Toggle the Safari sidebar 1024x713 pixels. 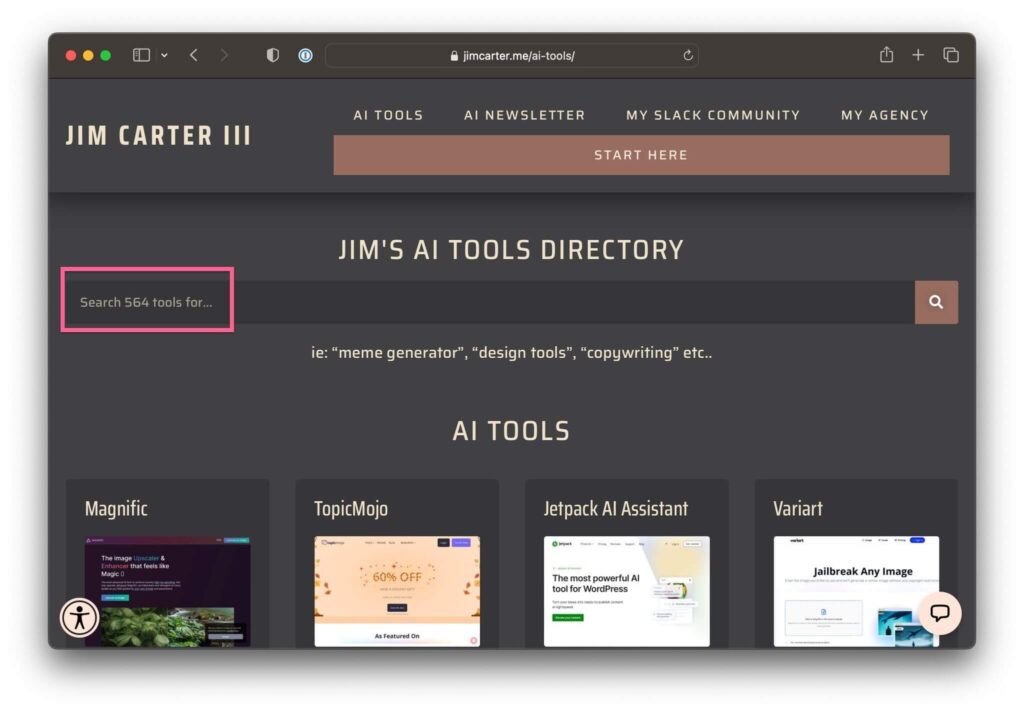[x=141, y=55]
